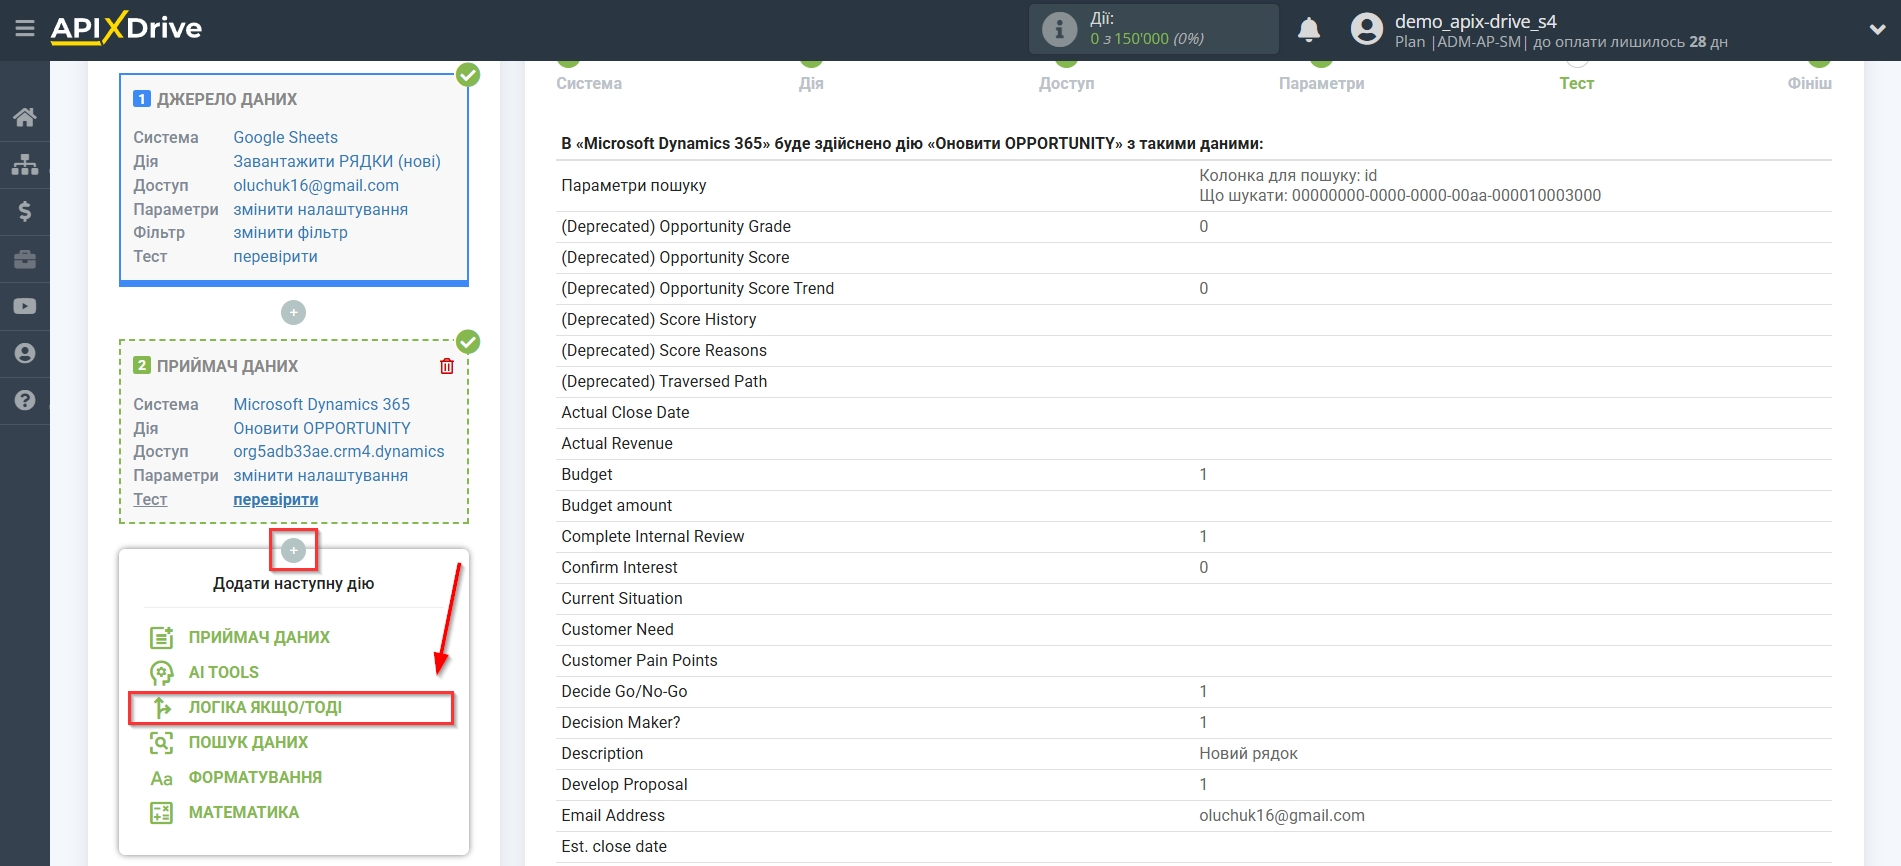
Task: Go to Система step tab
Action: 589,83
